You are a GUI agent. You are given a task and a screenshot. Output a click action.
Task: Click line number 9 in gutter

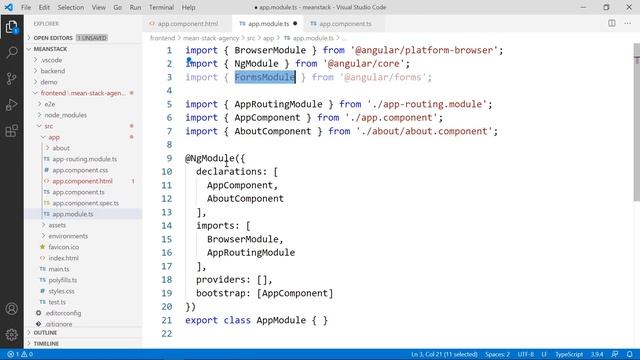click(x=169, y=158)
